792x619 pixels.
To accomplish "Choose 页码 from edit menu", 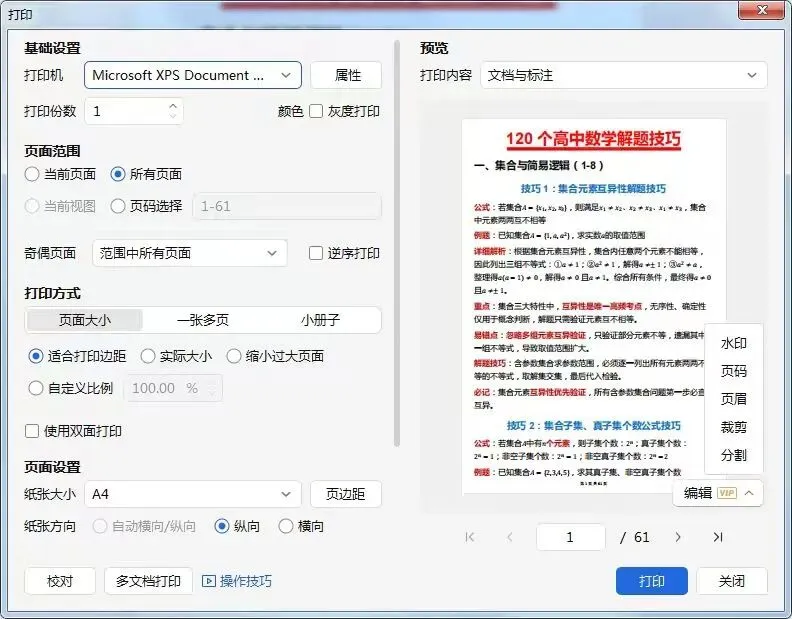I will point(733,371).
